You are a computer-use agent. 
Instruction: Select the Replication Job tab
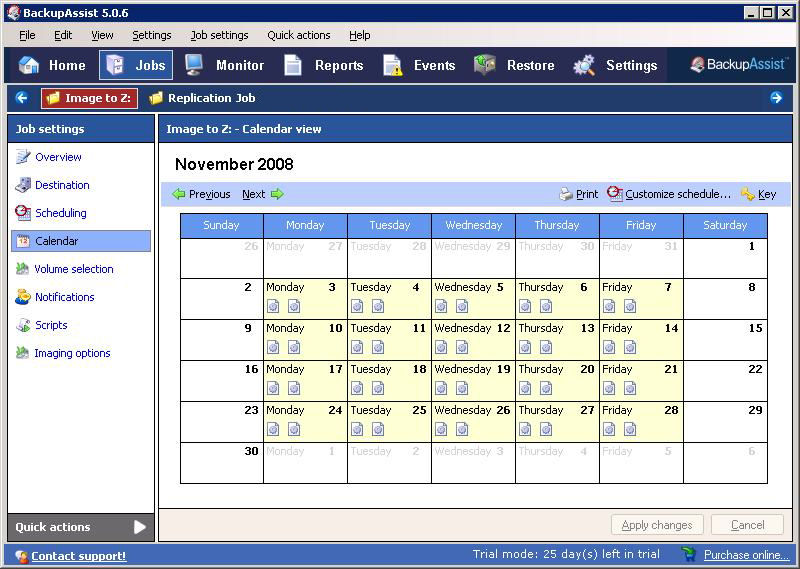[202, 98]
